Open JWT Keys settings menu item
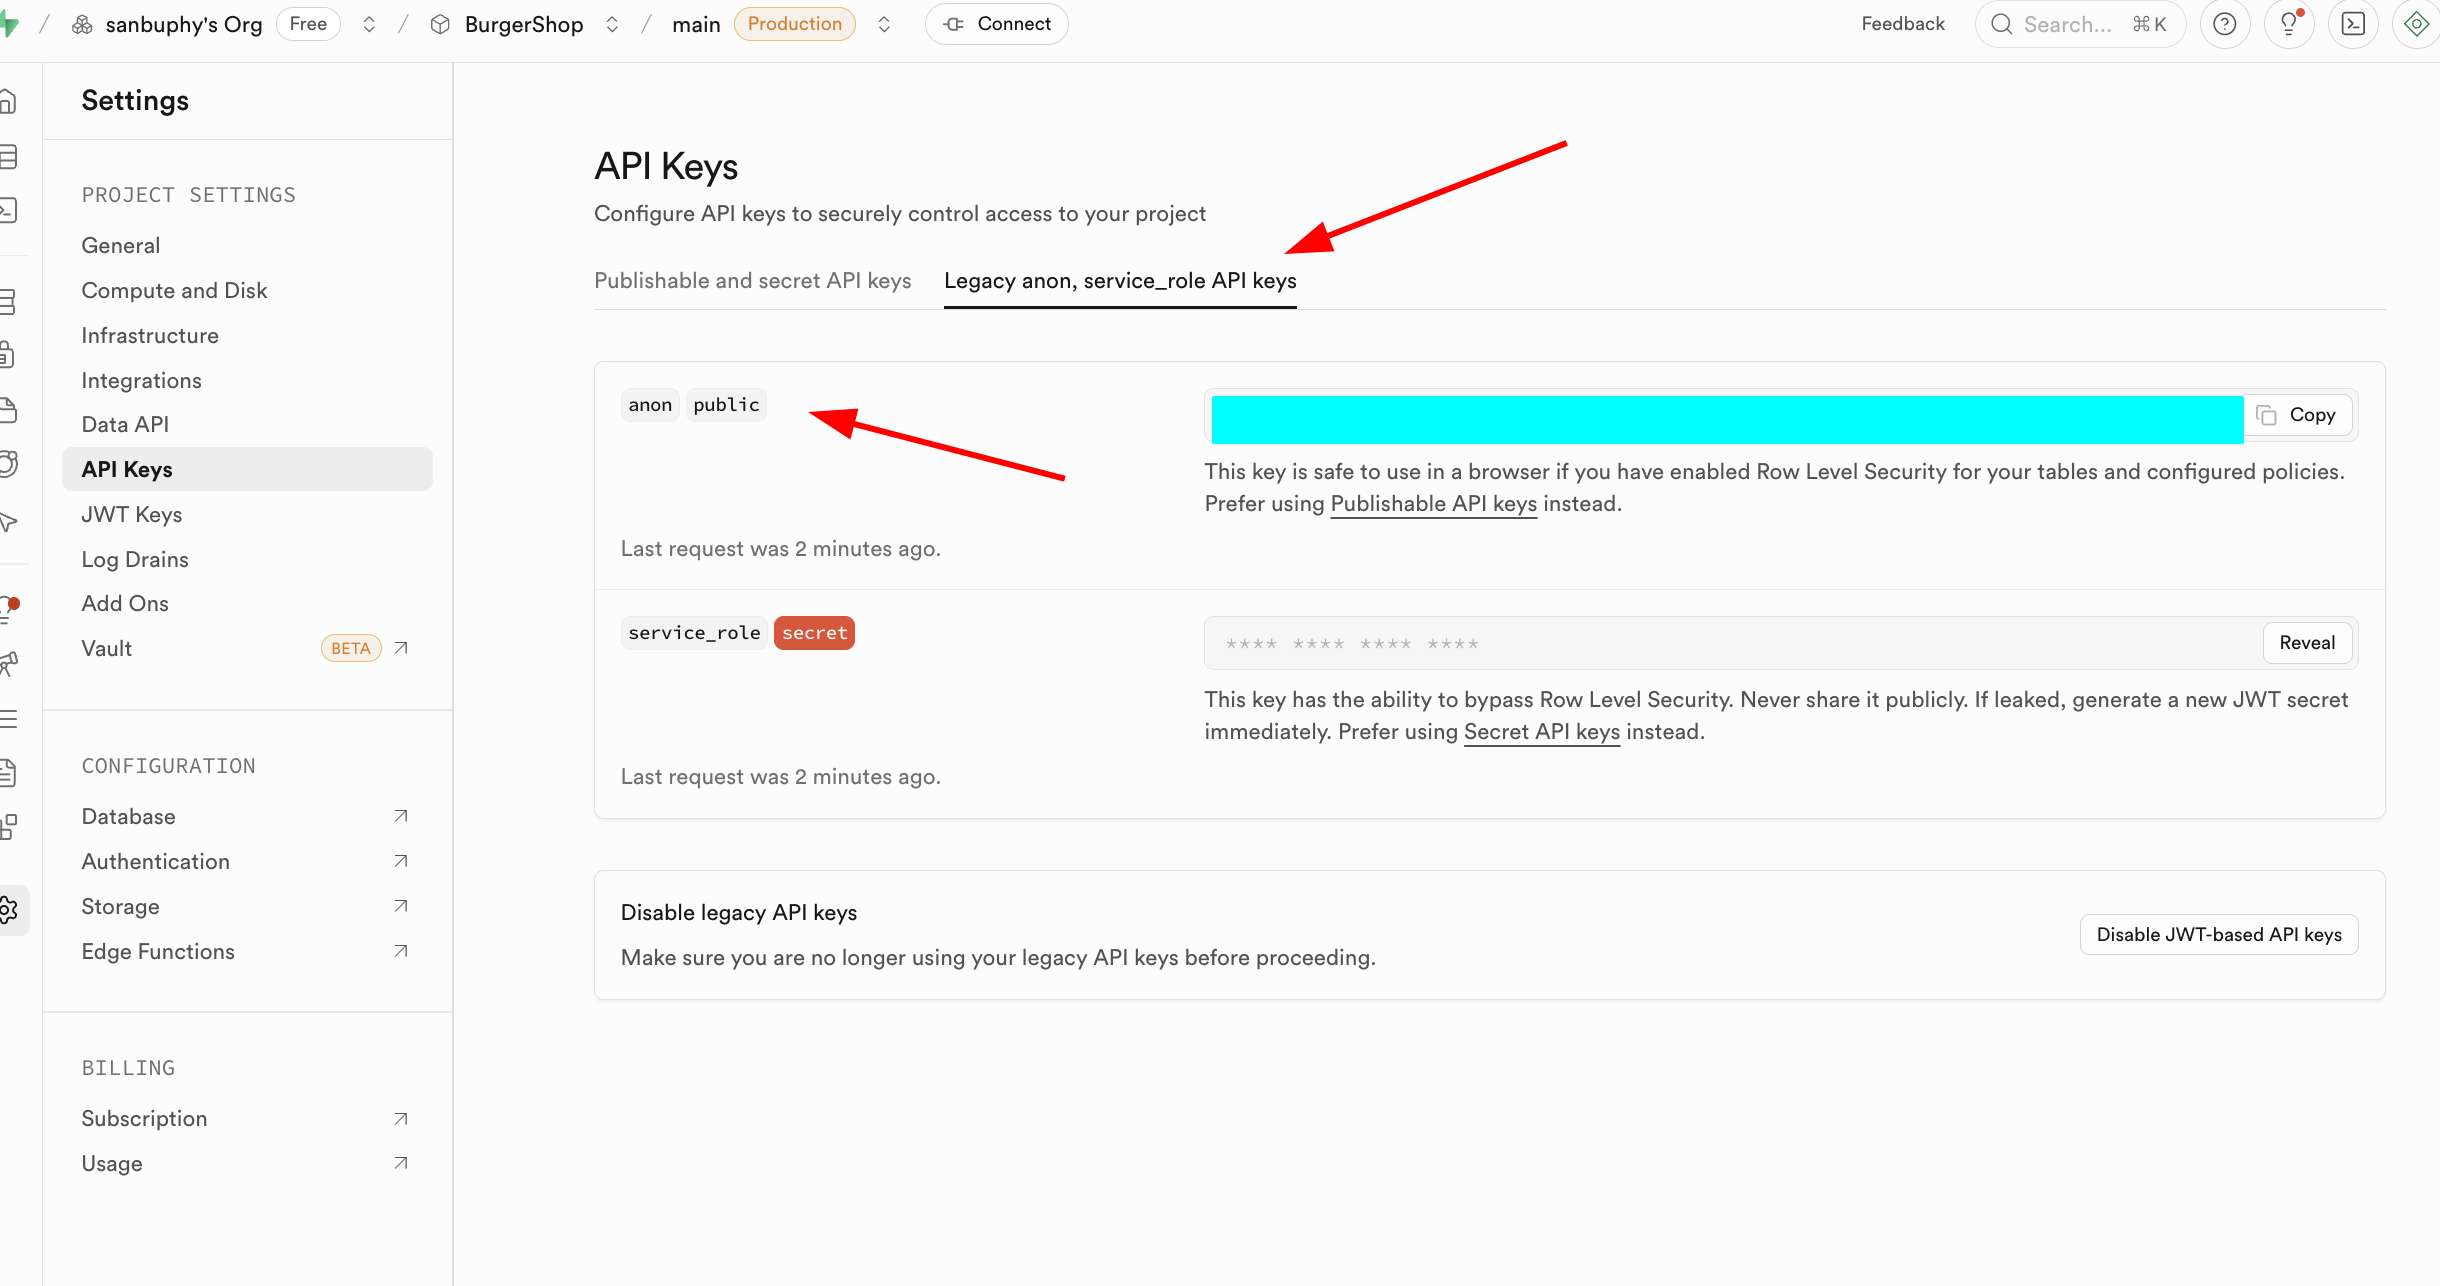 [x=132, y=514]
